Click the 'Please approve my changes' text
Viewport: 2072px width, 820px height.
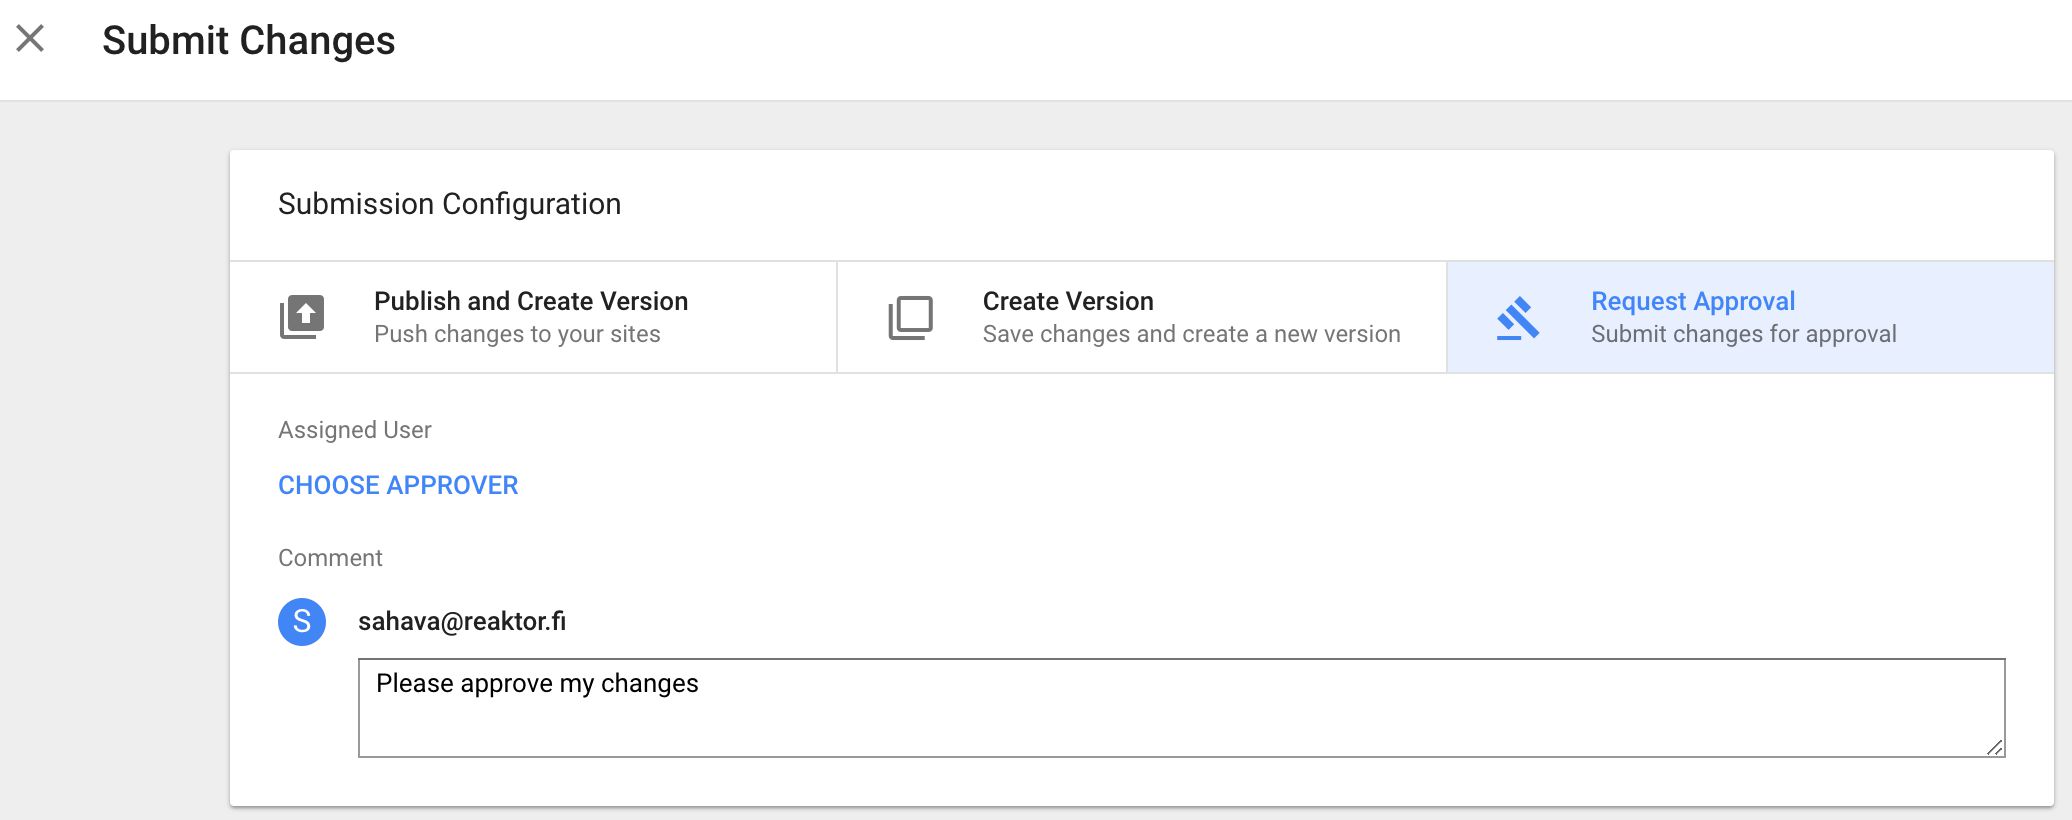point(537,683)
